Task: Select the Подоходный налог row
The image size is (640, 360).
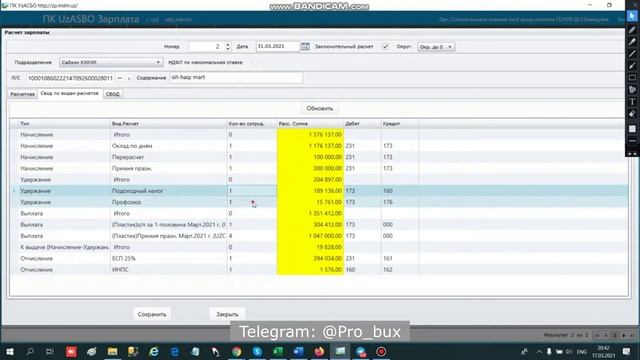Action: (x=319, y=191)
